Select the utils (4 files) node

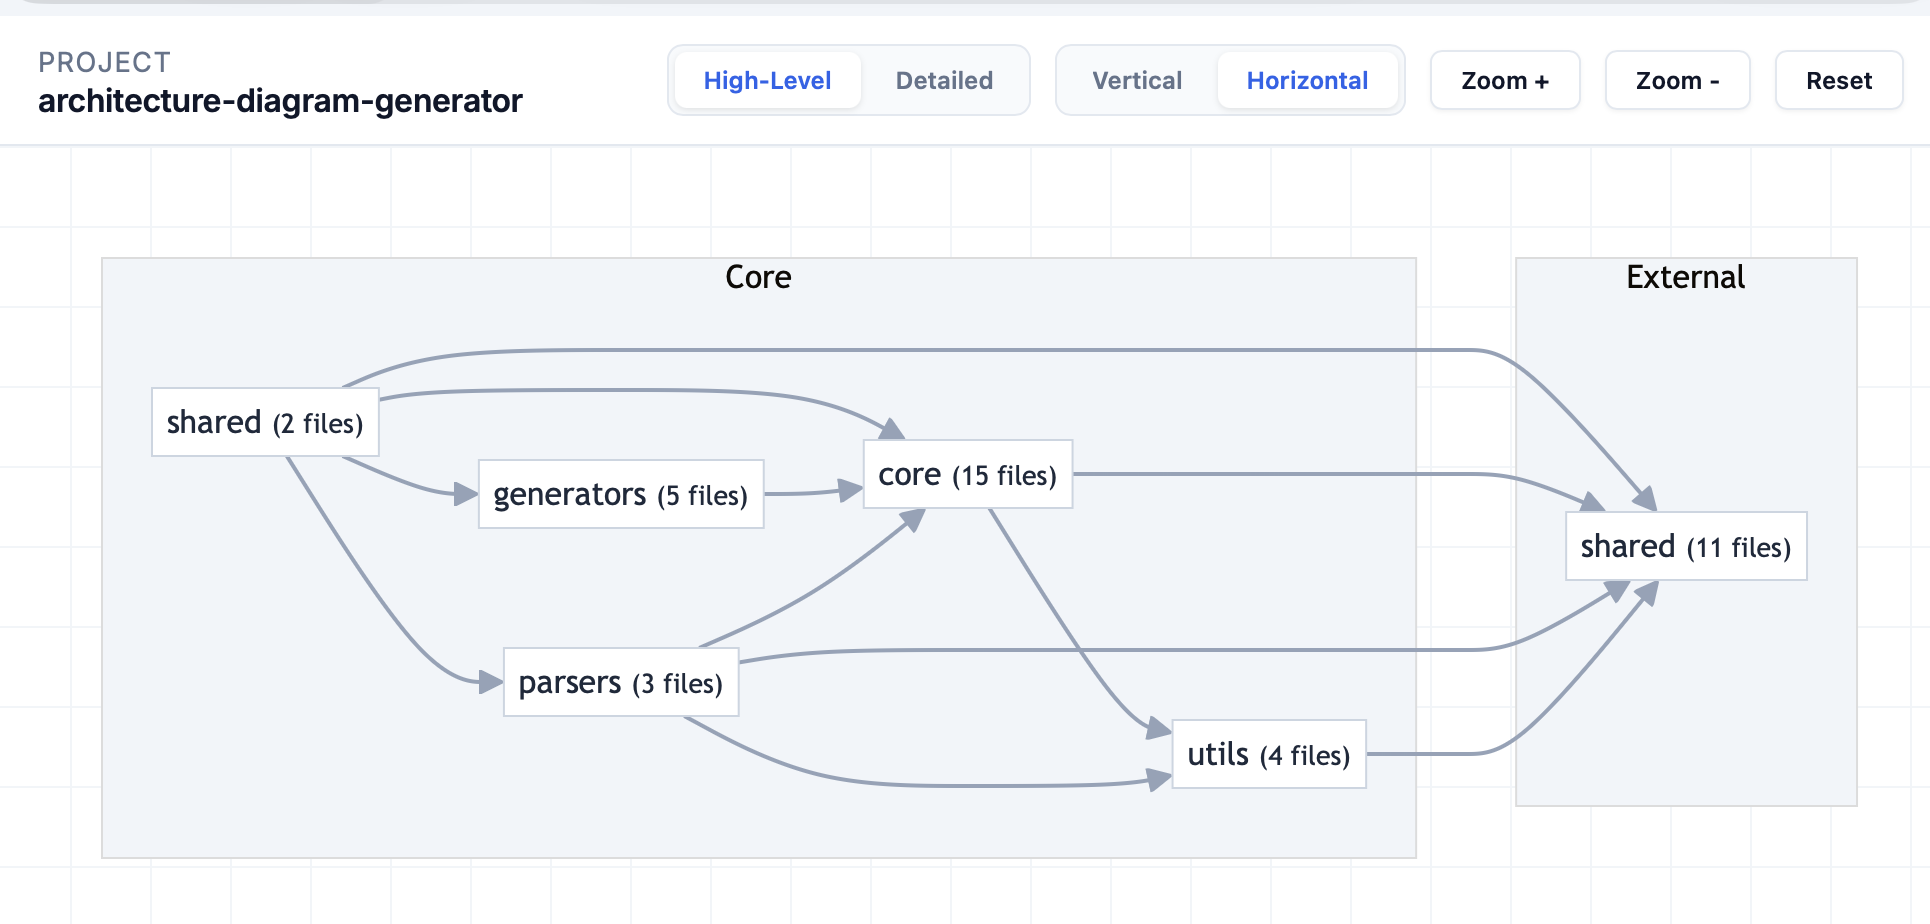(1269, 754)
